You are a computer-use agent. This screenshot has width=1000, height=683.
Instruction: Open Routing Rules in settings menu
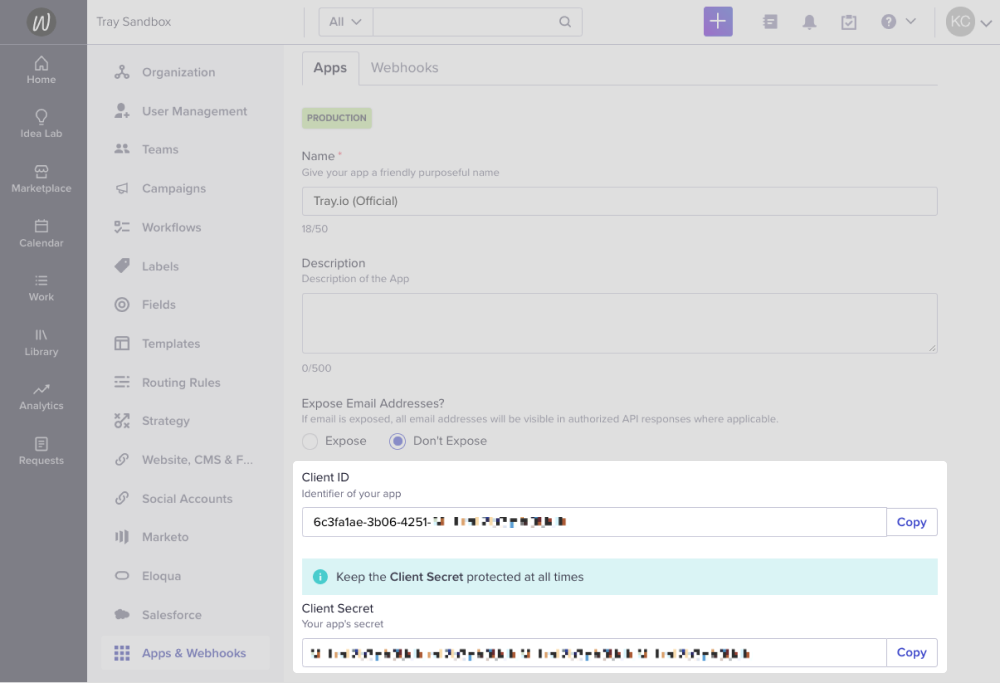point(181,382)
